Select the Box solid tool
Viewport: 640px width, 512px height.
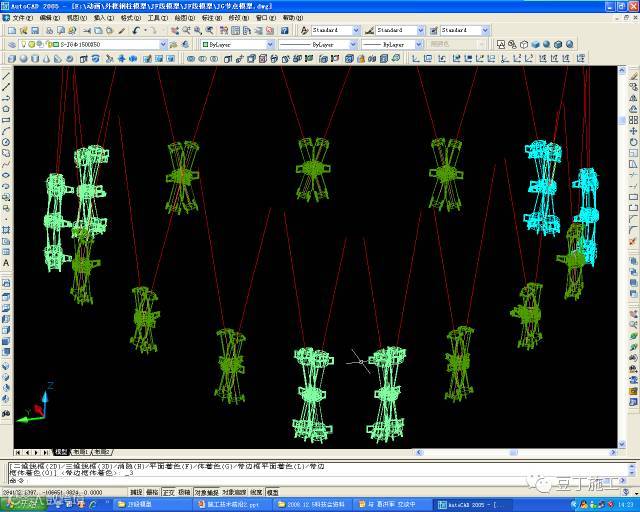[x=12, y=59]
